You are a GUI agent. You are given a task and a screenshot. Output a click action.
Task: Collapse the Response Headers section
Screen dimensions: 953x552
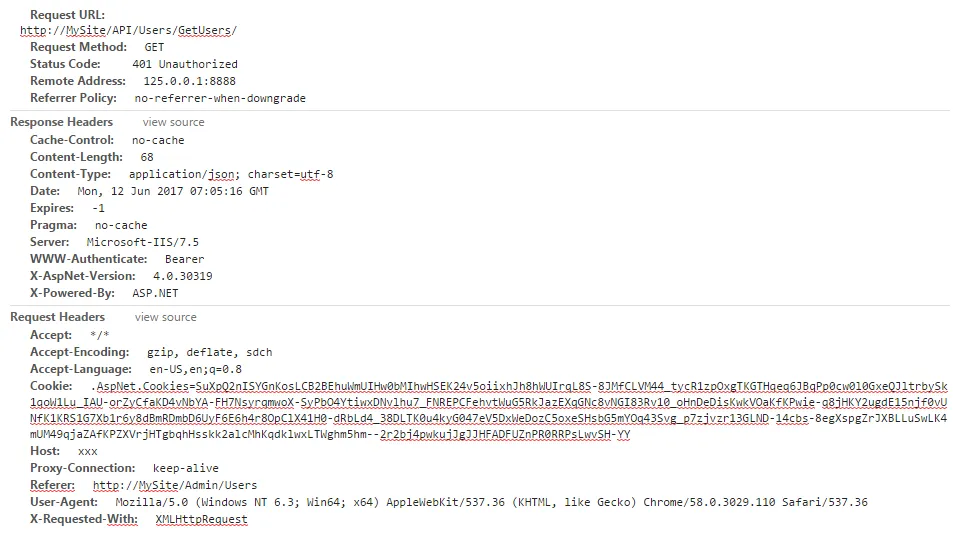pos(61,122)
